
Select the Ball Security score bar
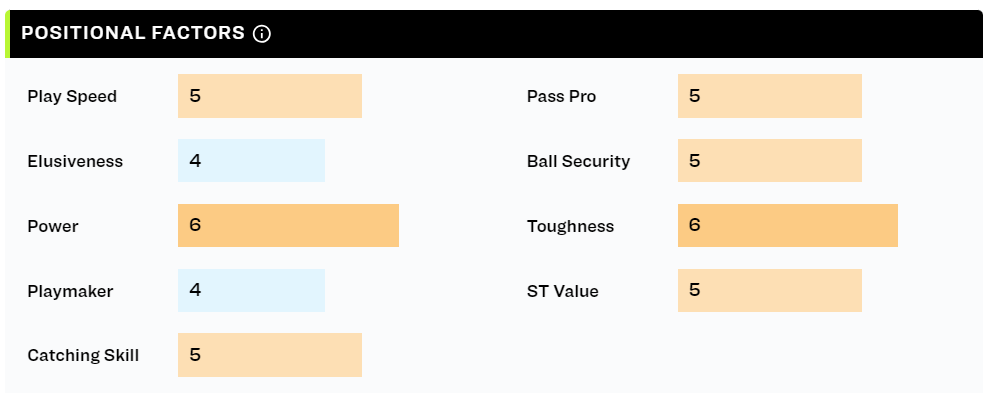point(769,160)
